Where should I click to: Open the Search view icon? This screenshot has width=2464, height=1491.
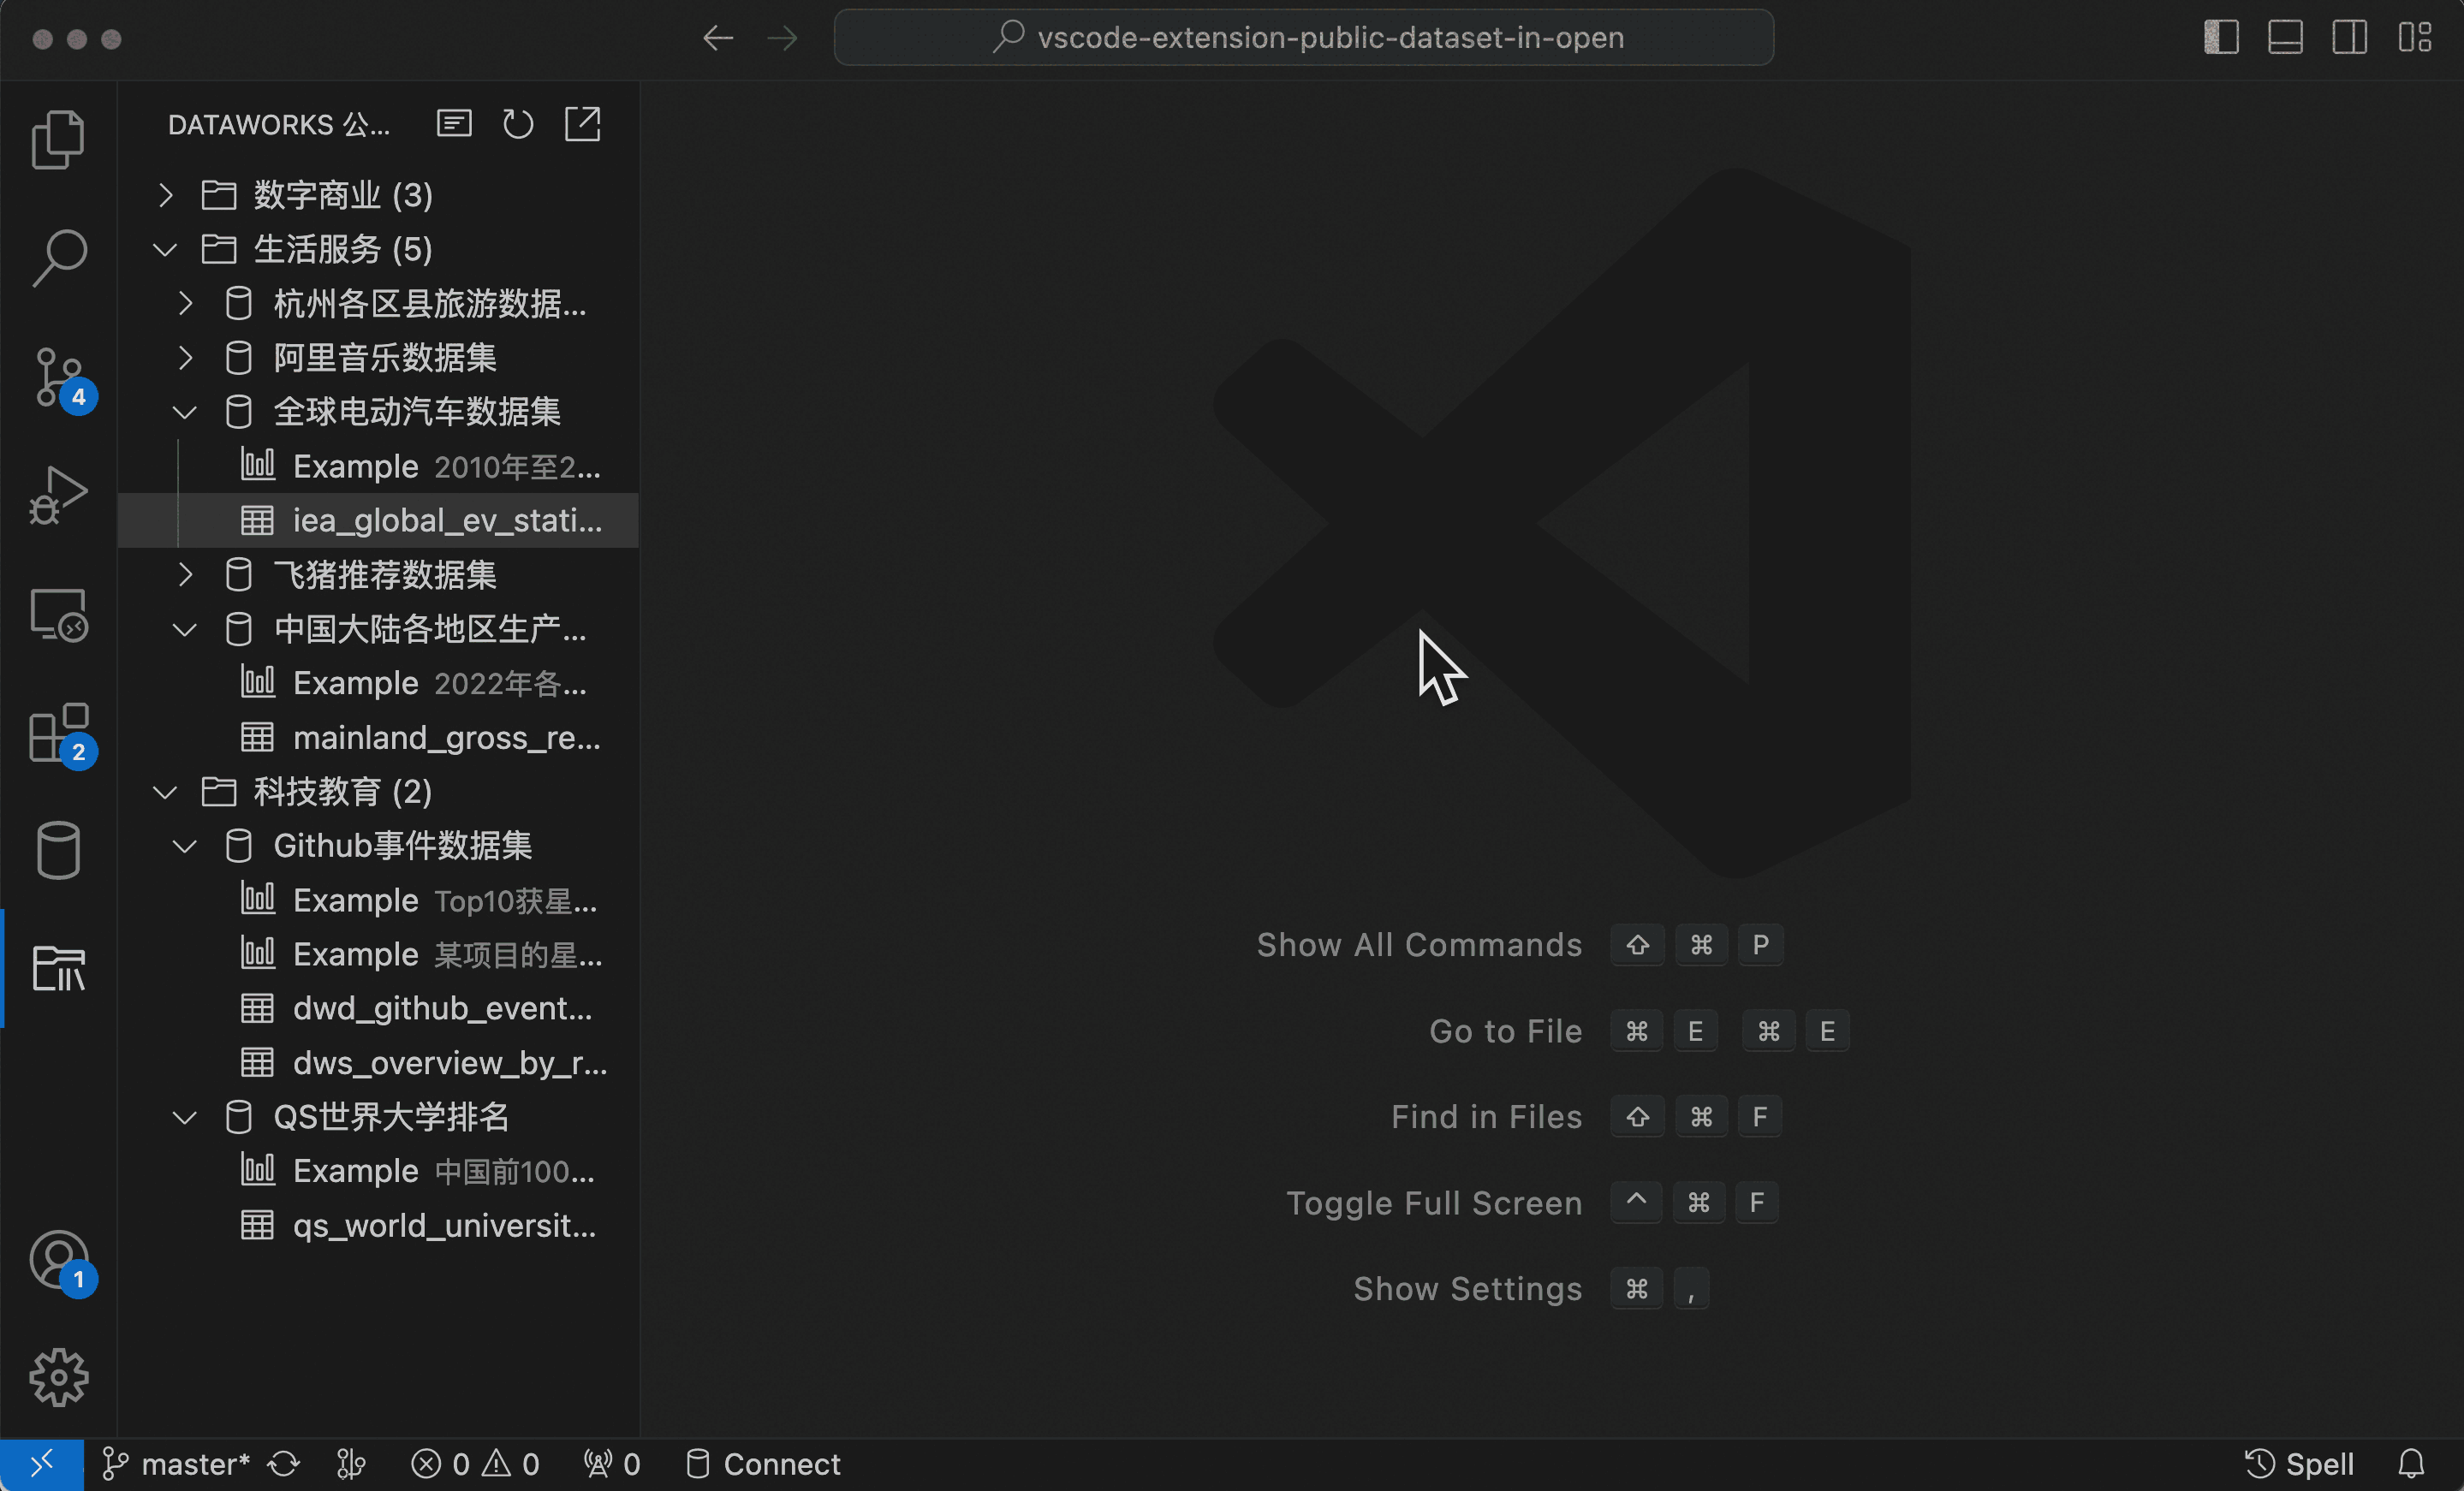pyautogui.click(x=58, y=258)
